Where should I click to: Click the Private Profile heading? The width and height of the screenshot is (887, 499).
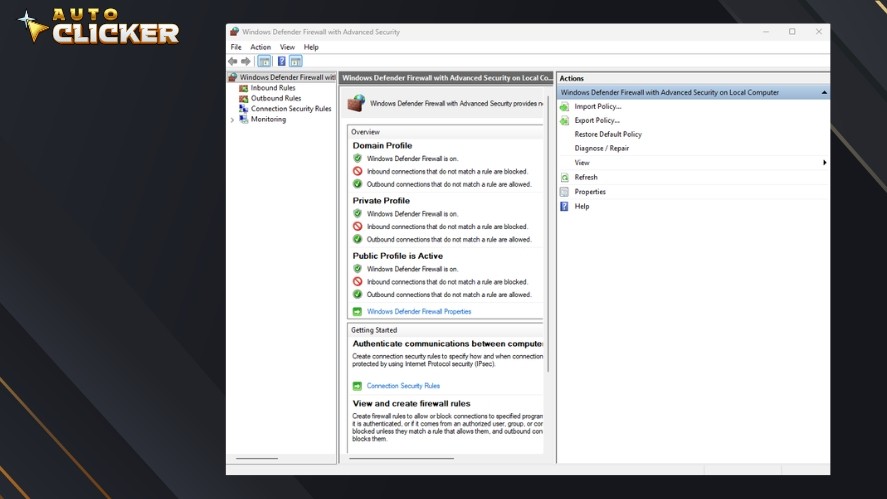pyautogui.click(x=381, y=201)
